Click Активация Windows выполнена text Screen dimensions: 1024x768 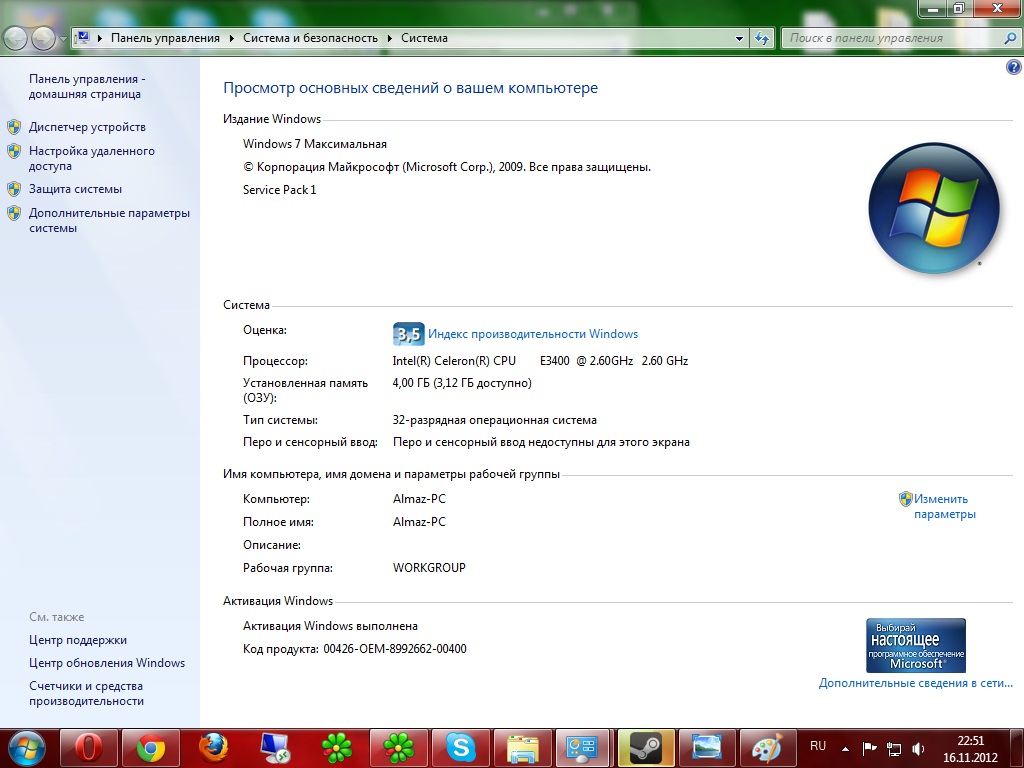(x=330, y=626)
